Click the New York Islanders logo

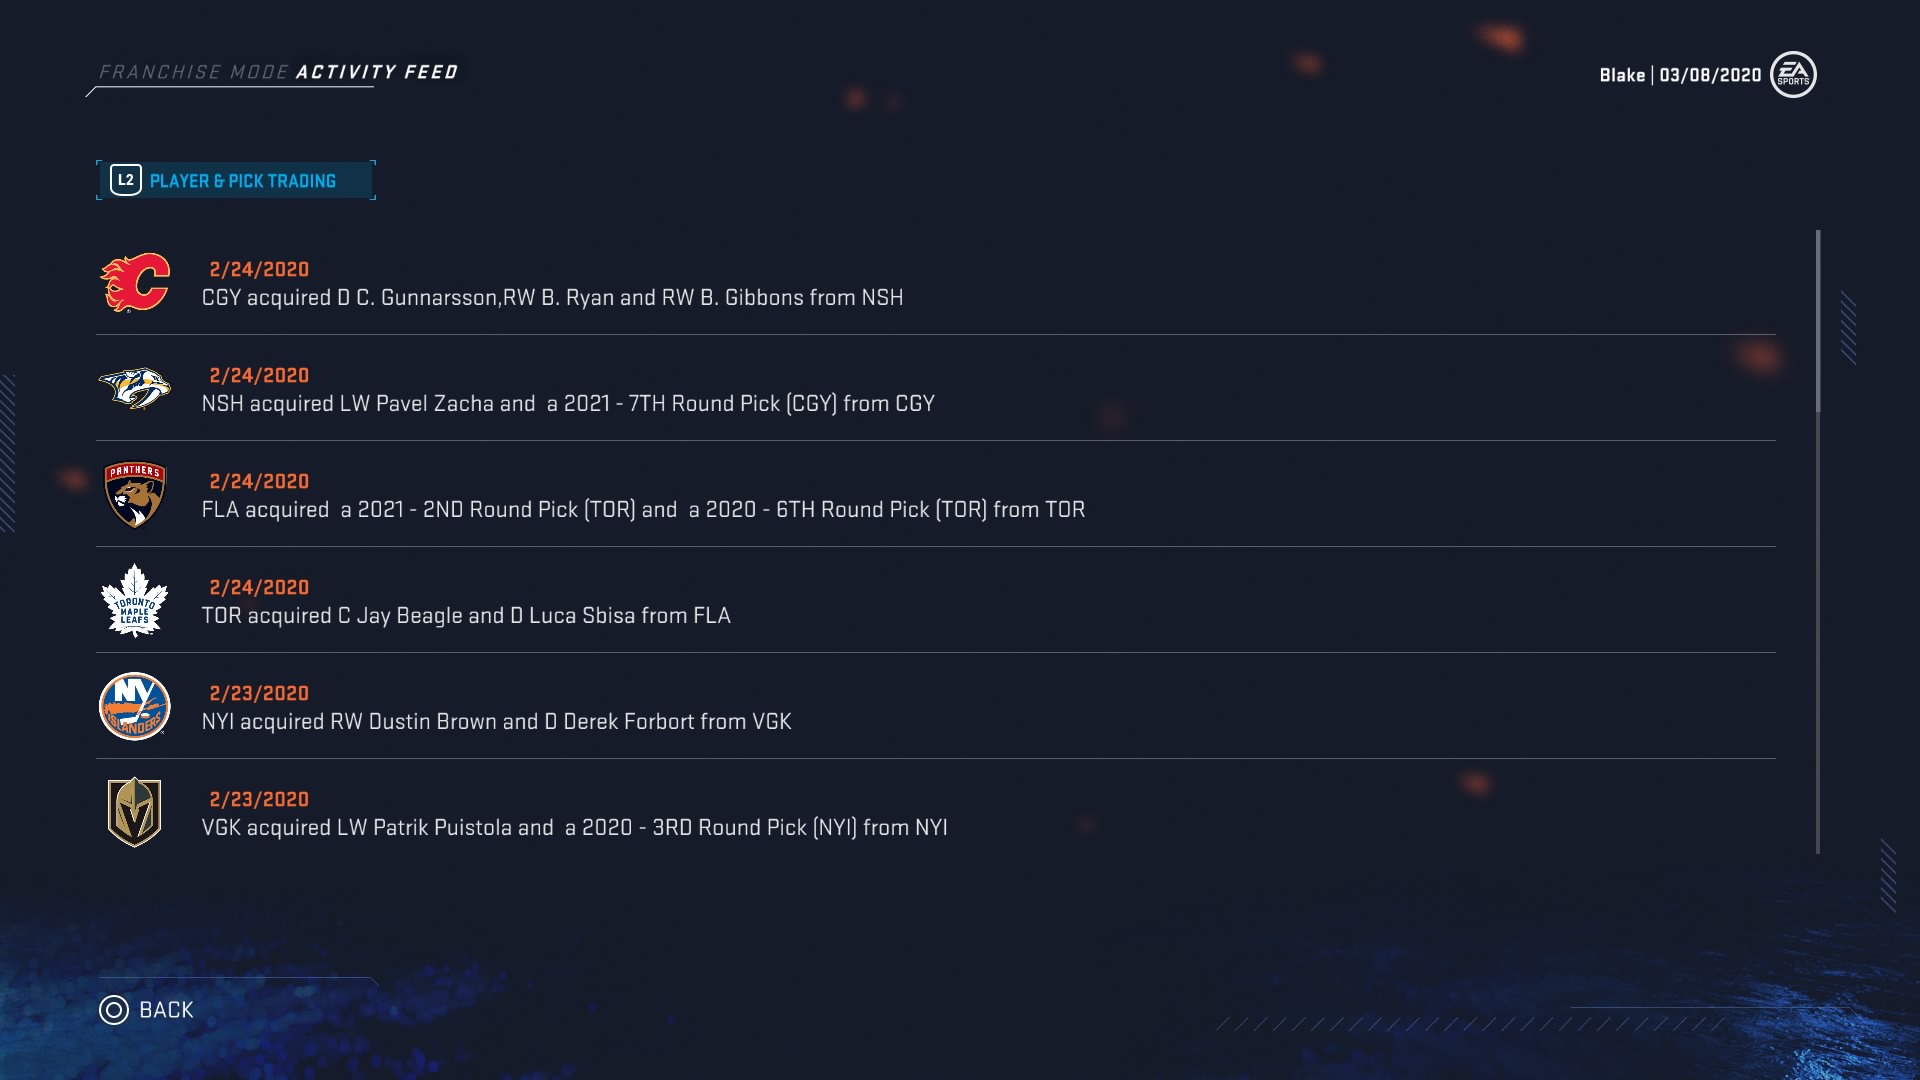(x=135, y=706)
